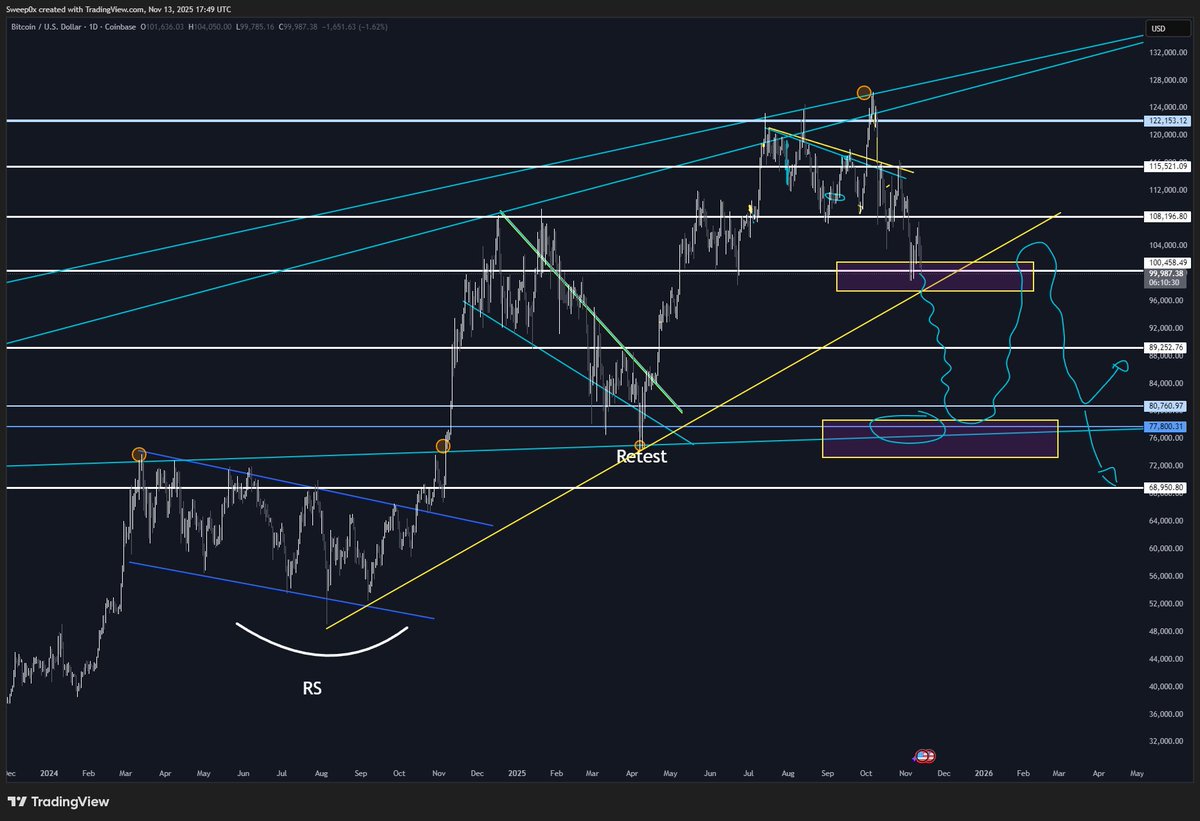1200x821 pixels.
Task: Click the US flag economic event marker on timeline
Action: [x=925, y=755]
